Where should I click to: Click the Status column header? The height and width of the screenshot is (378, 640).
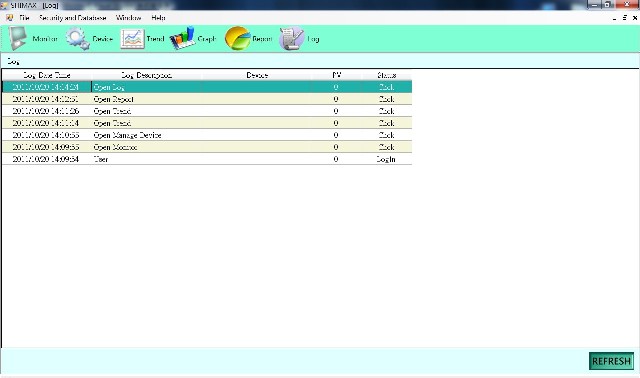[386, 75]
